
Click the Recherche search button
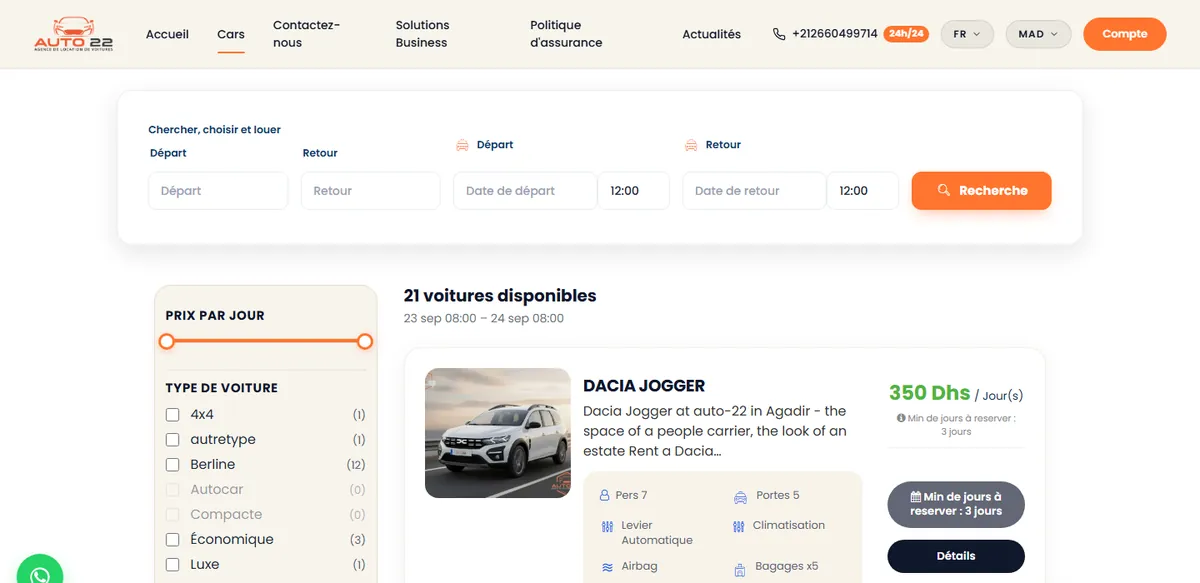click(x=981, y=190)
